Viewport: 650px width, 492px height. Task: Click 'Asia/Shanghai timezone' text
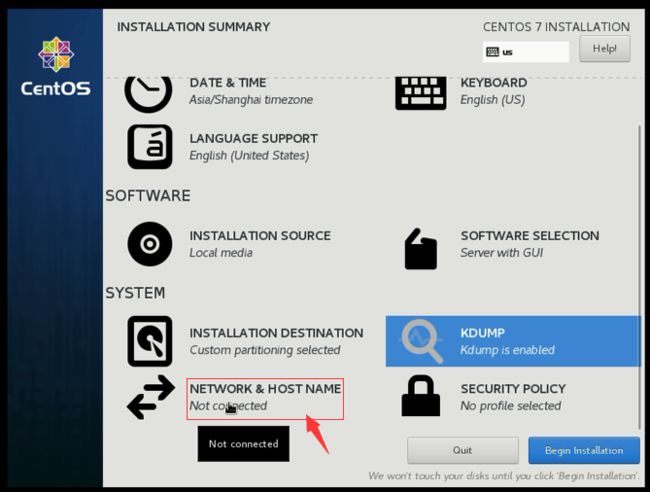[251, 100]
